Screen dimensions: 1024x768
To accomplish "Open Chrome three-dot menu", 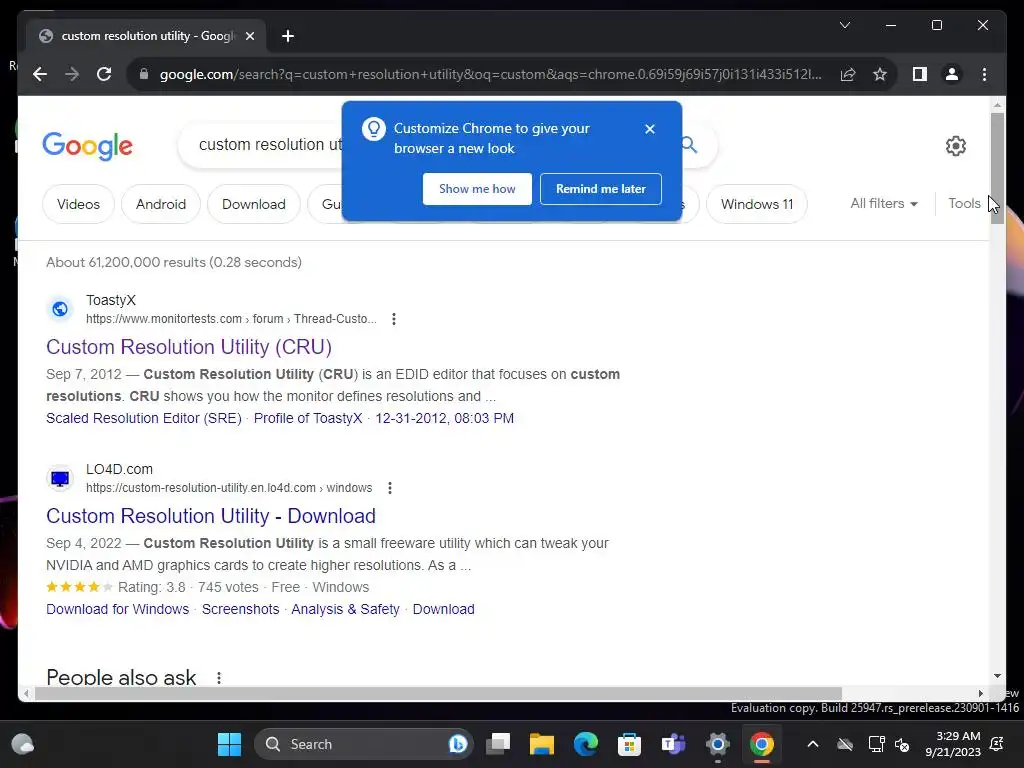I will click(x=984, y=74).
